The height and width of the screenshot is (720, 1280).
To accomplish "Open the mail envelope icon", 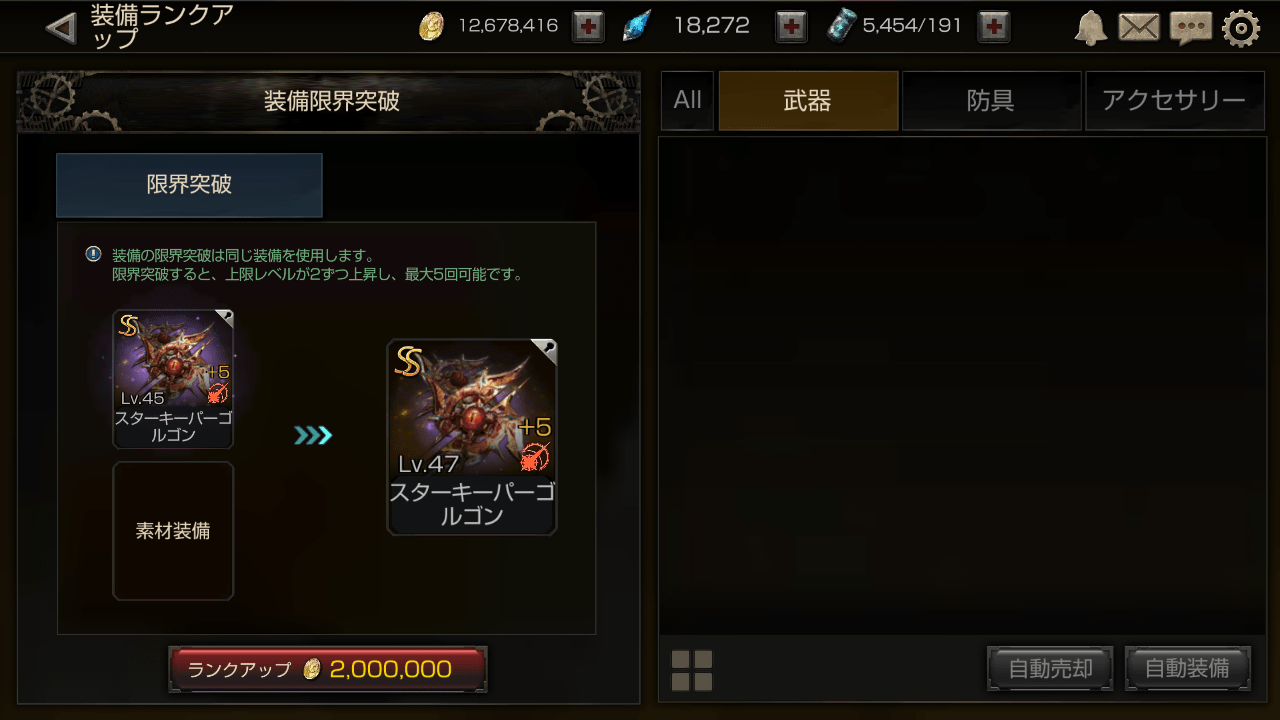I will [1139, 28].
